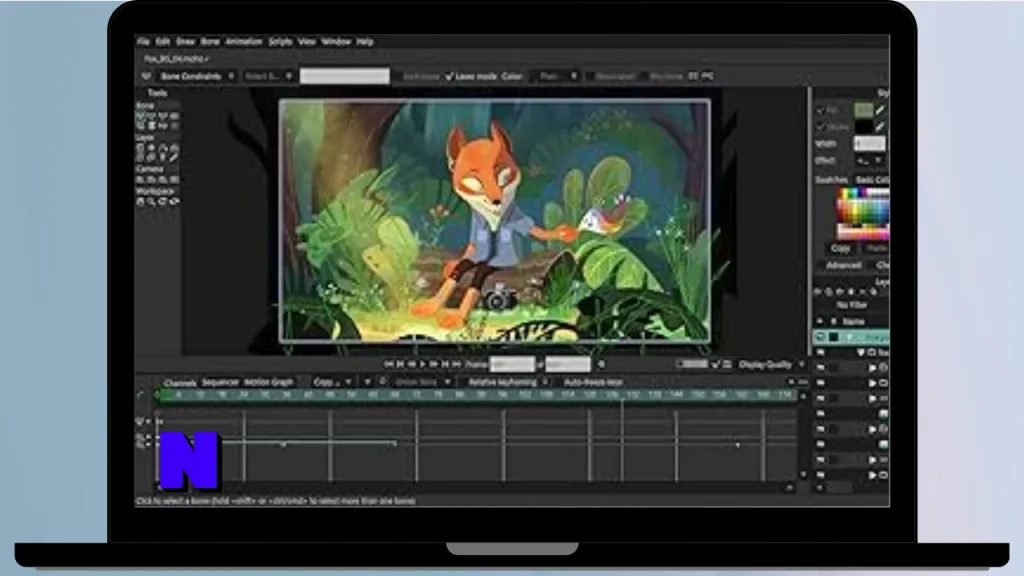The height and width of the screenshot is (576, 1024).
Task: Open the Bone menu
Action: [210, 42]
